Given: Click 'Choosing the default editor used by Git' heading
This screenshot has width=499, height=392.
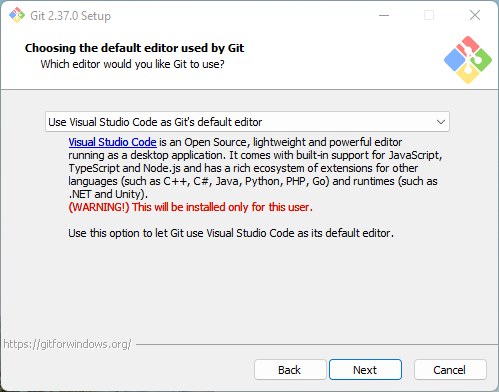Looking at the screenshot, I should (134, 48).
